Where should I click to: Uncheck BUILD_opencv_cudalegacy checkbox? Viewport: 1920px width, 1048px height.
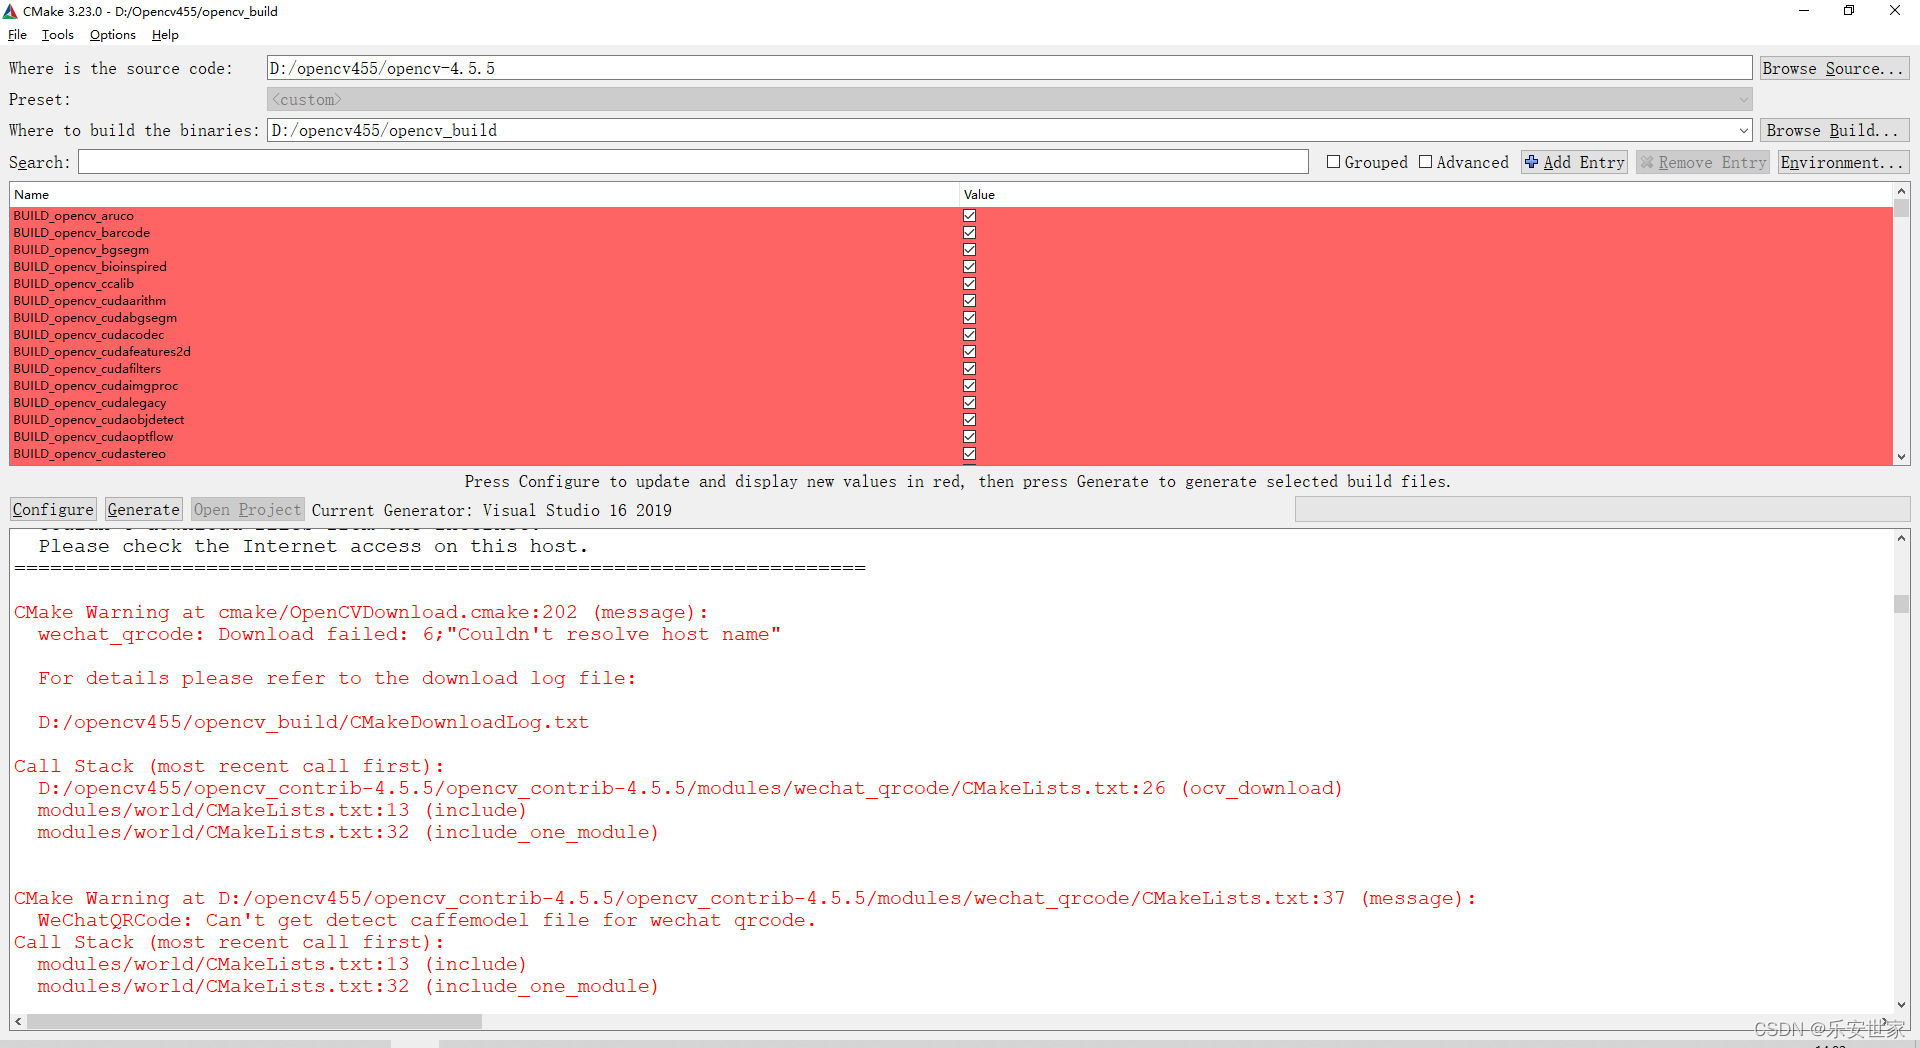click(x=969, y=403)
